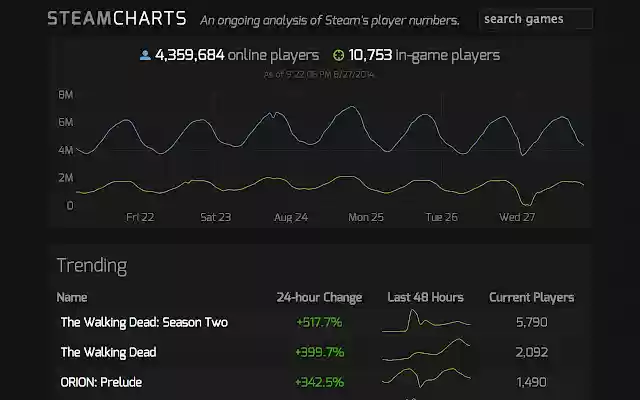Click the Tue 26 axis label
This screenshot has width=640, height=400.
point(442,217)
